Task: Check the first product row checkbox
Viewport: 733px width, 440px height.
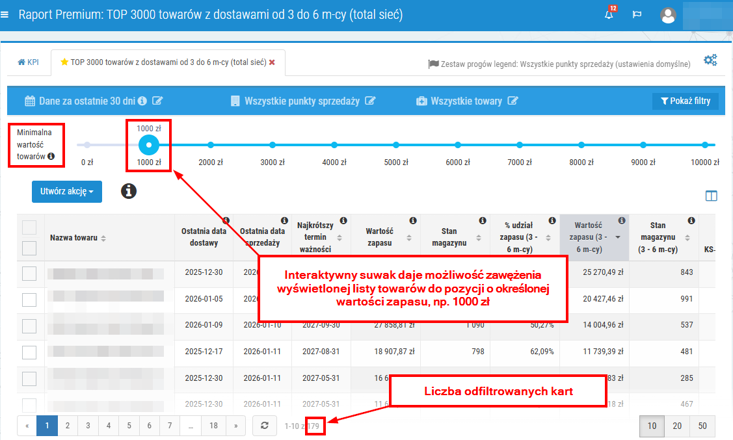Action: tap(29, 273)
